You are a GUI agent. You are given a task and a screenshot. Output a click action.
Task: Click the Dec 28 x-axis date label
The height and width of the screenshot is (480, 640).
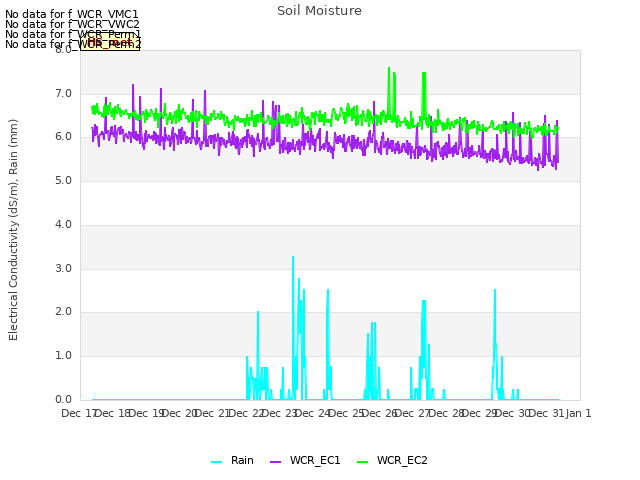tap(447, 413)
